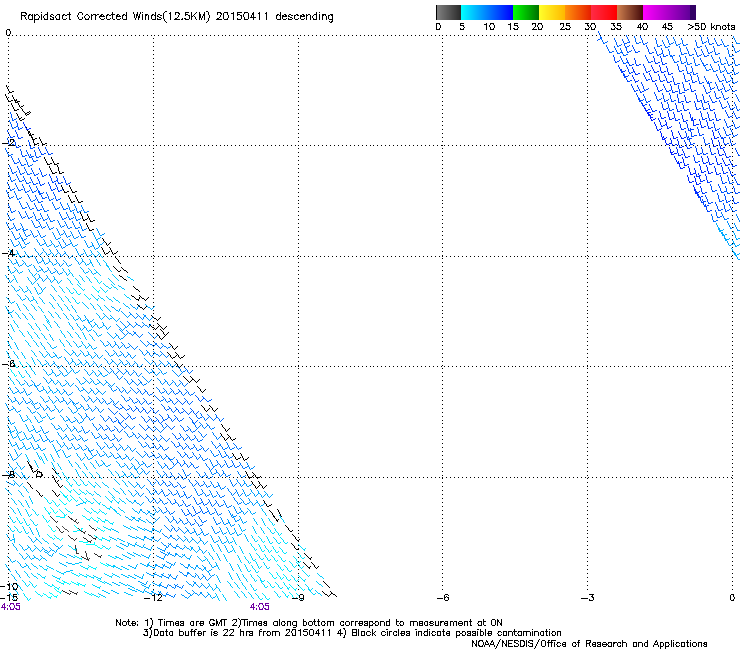Screen dimensions: 740x650
Task: Pick the red 30–35 knots legend swatch
Action: pyautogui.click(x=604, y=12)
